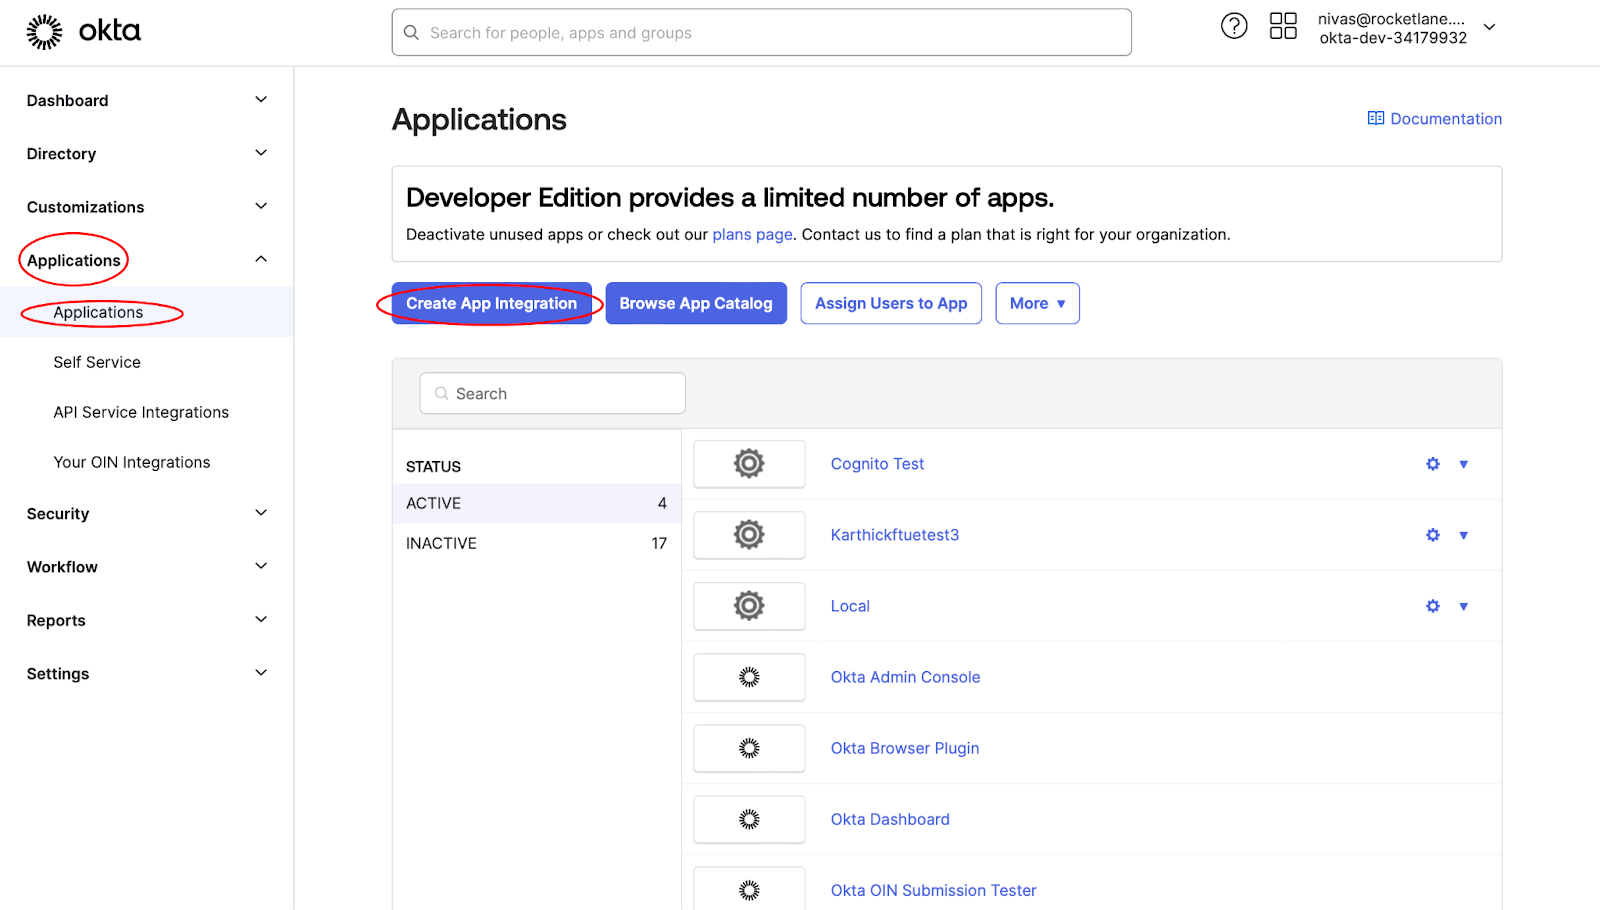The width and height of the screenshot is (1600, 910).
Task: Open the Cognito Test application link
Action: coord(877,464)
